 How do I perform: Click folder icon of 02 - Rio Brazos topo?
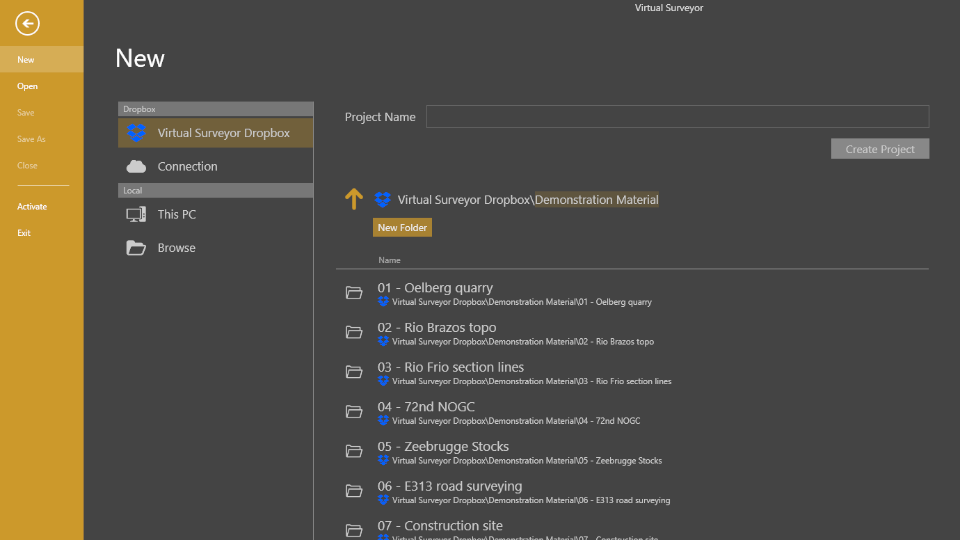pyautogui.click(x=354, y=332)
